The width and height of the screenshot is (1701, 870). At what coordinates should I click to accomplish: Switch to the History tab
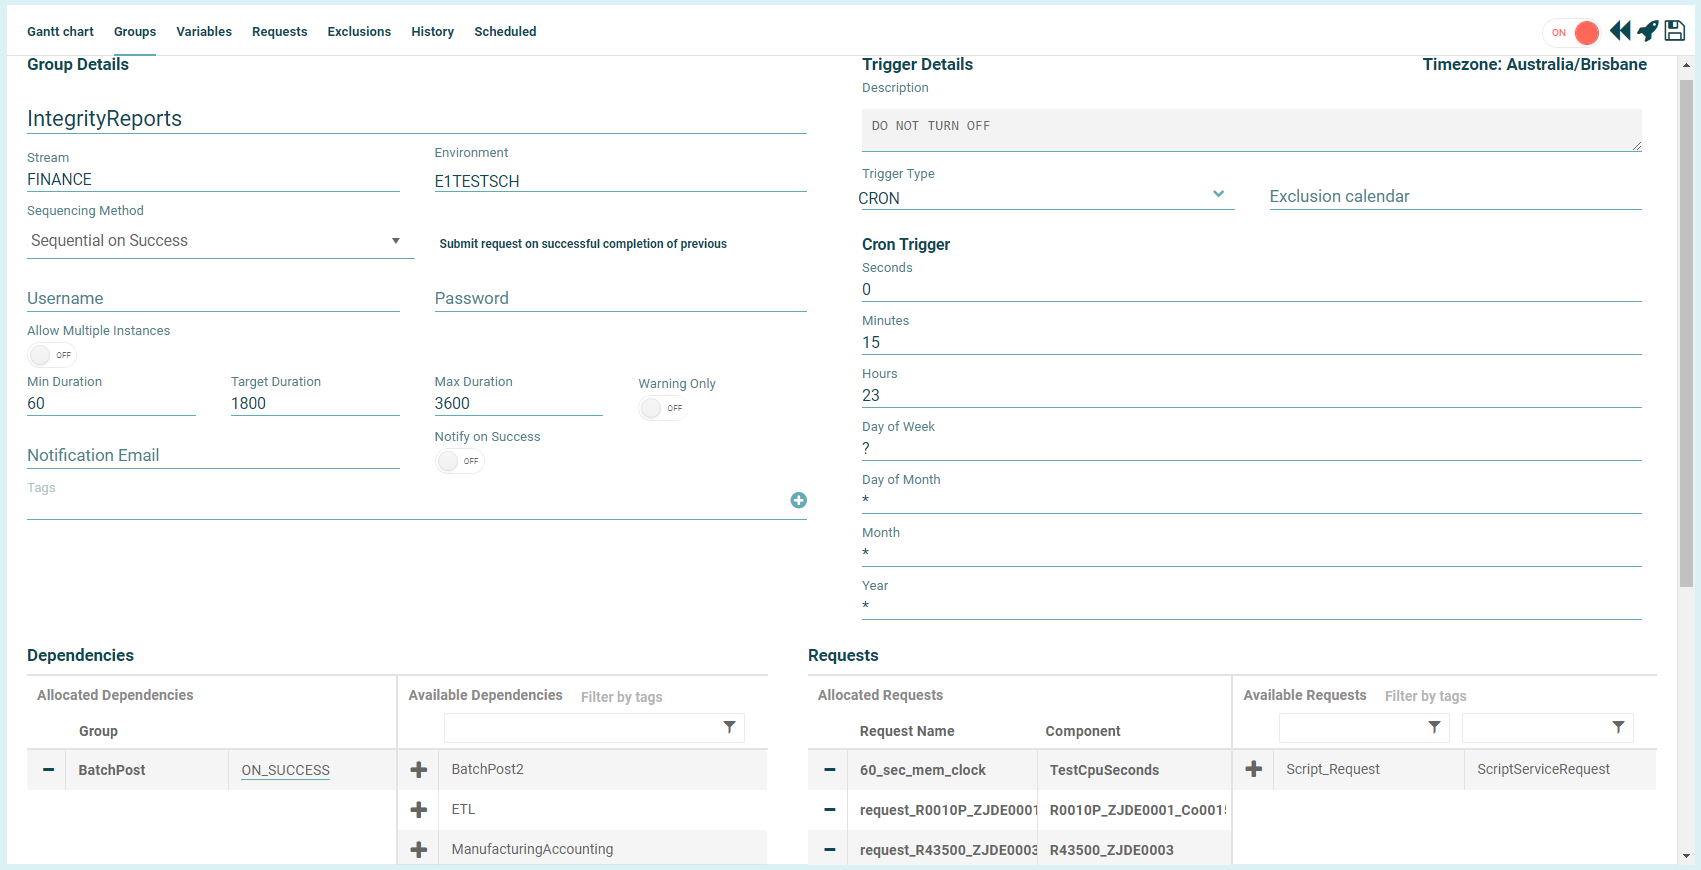pos(432,32)
